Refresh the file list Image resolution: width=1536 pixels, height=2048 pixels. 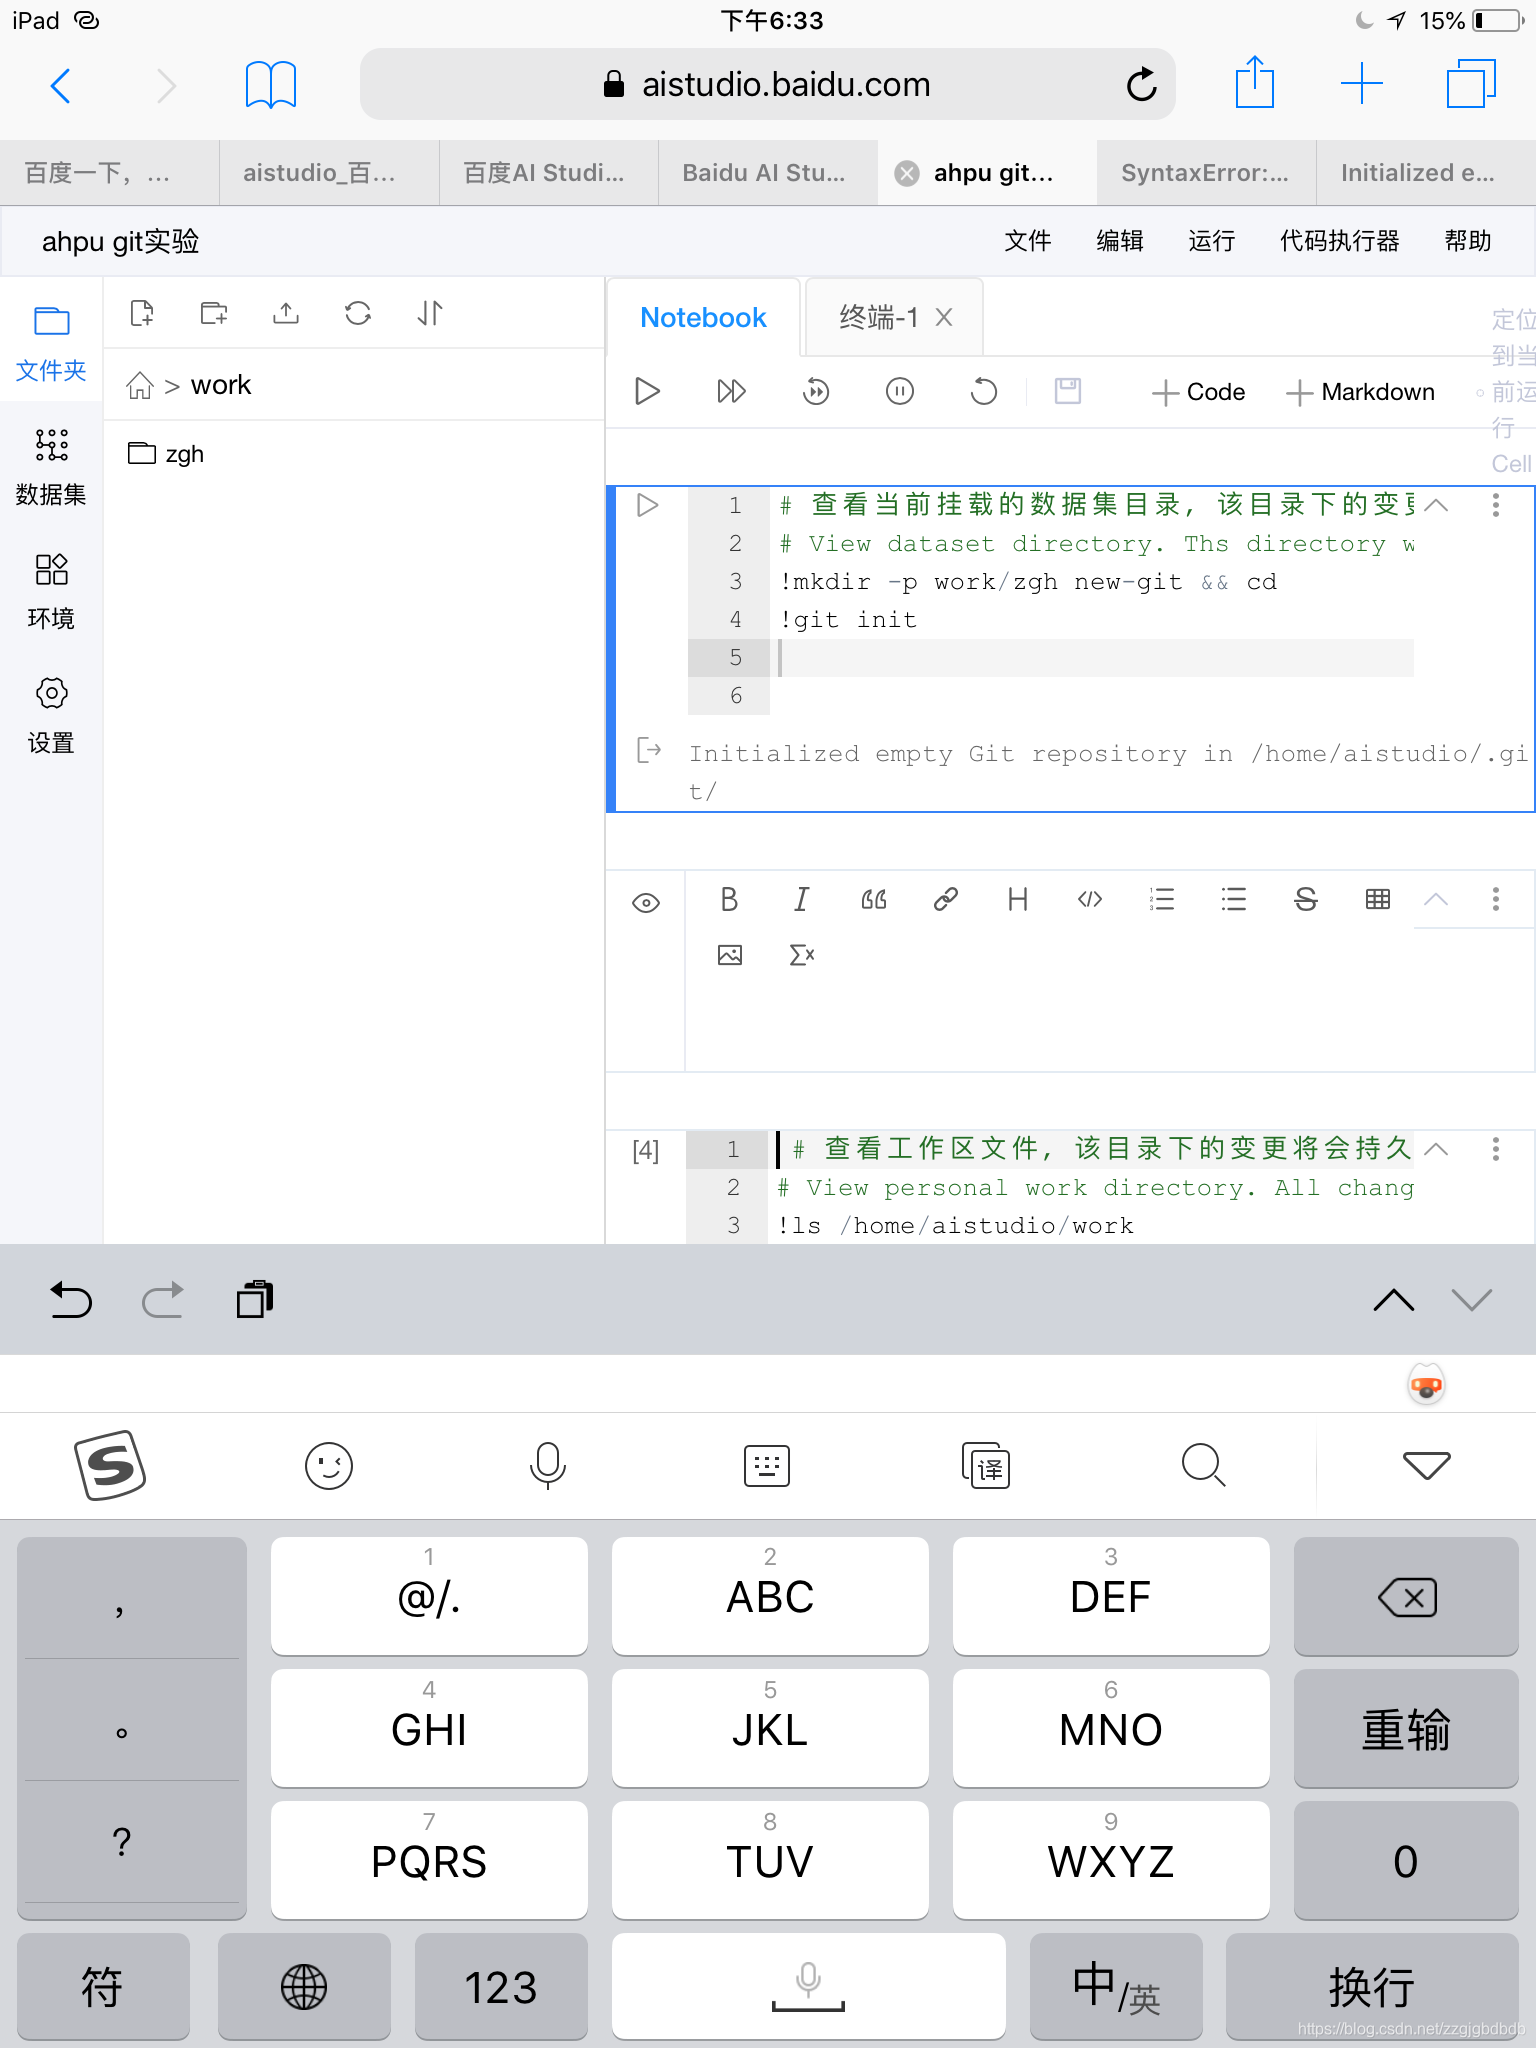click(358, 313)
